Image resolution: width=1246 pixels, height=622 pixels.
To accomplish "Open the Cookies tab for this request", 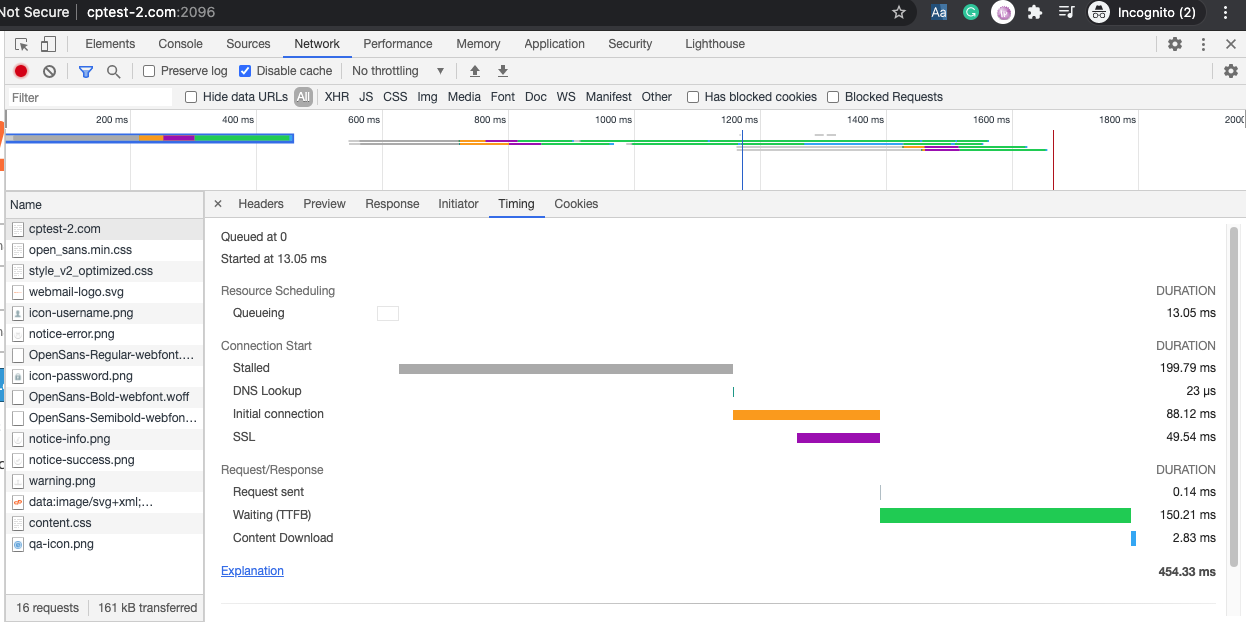I will point(576,204).
